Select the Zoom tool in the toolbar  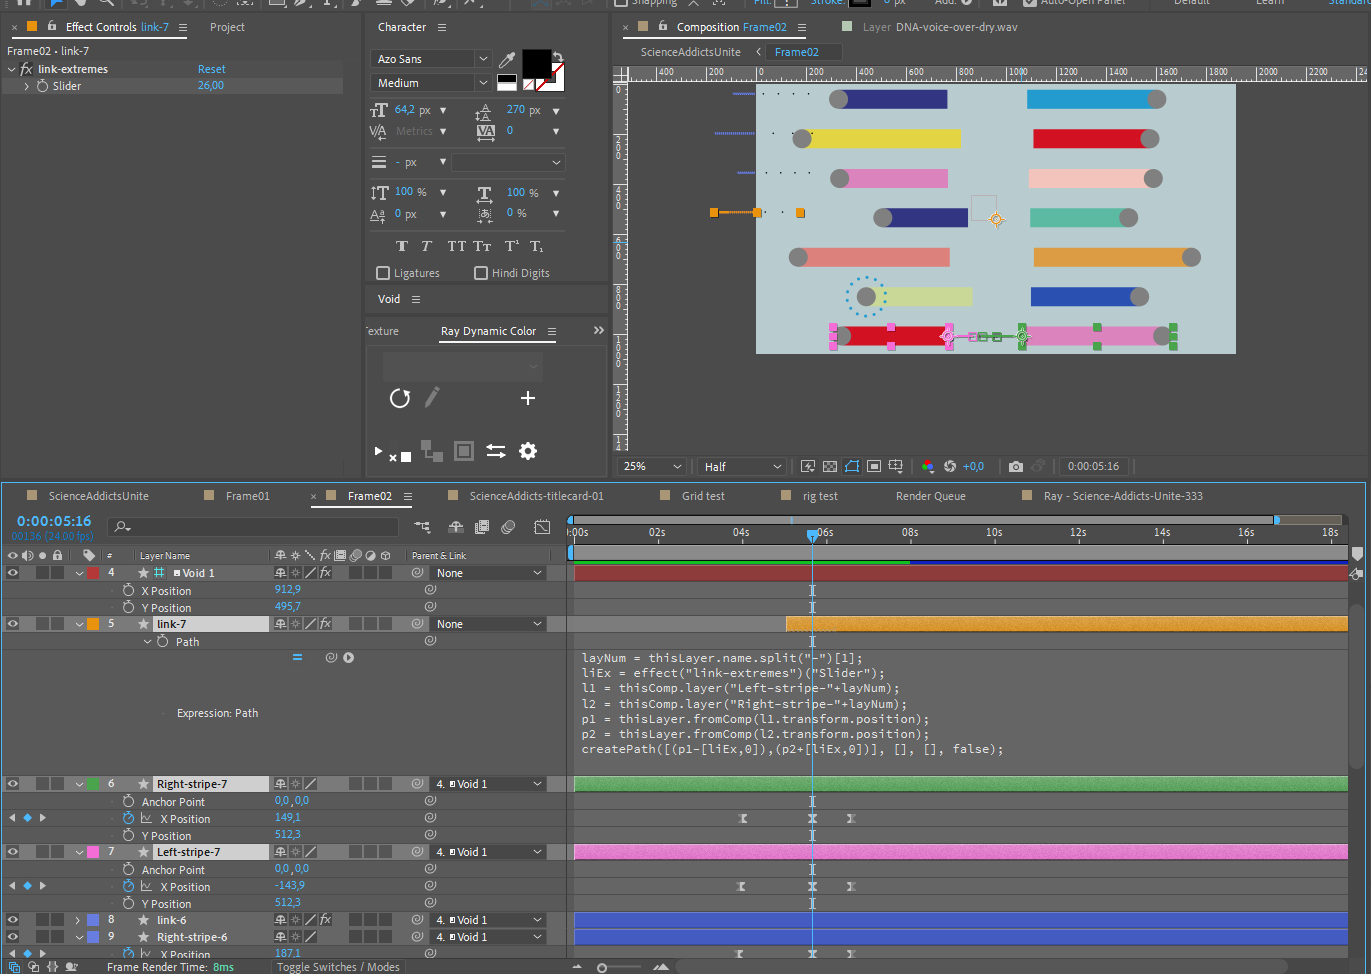coord(107,5)
